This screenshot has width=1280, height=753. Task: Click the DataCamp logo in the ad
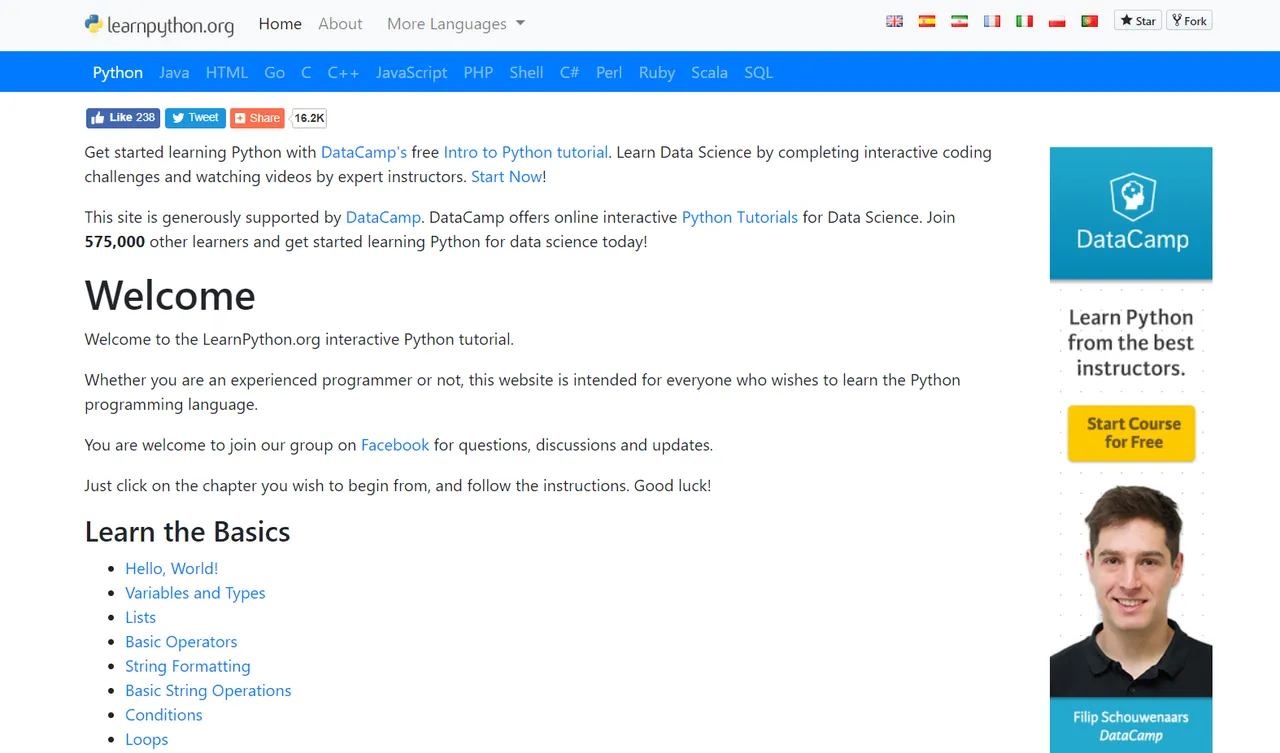(1132, 213)
